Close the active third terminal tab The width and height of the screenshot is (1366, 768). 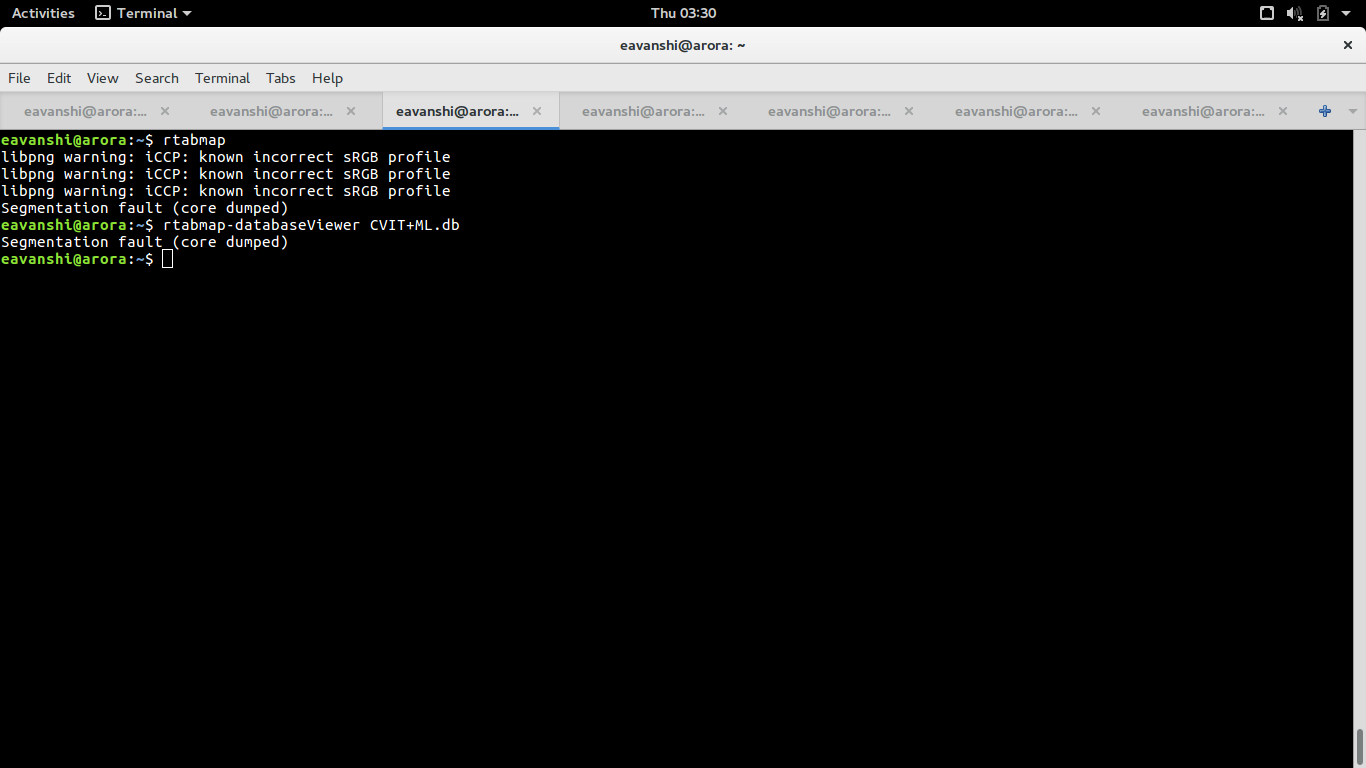click(537, 111)
